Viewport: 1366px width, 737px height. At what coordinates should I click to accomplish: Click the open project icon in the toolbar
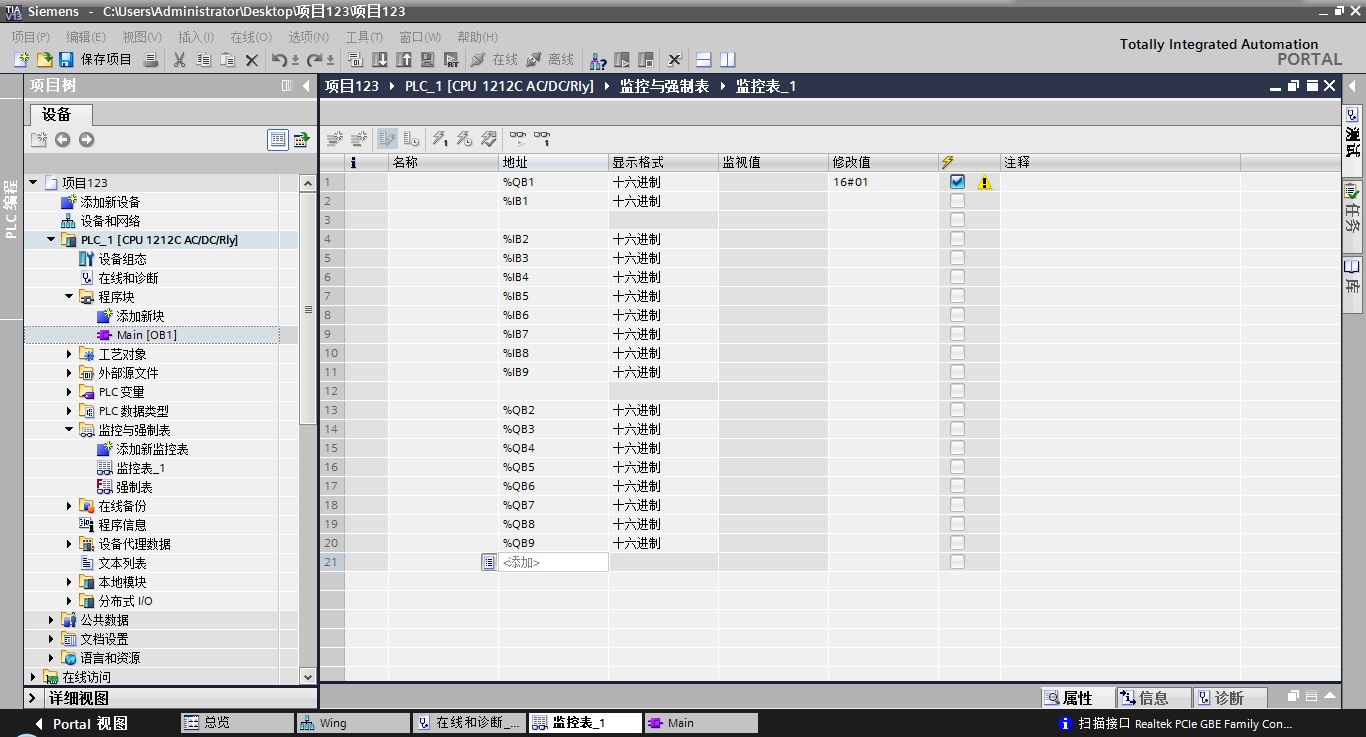44,60
